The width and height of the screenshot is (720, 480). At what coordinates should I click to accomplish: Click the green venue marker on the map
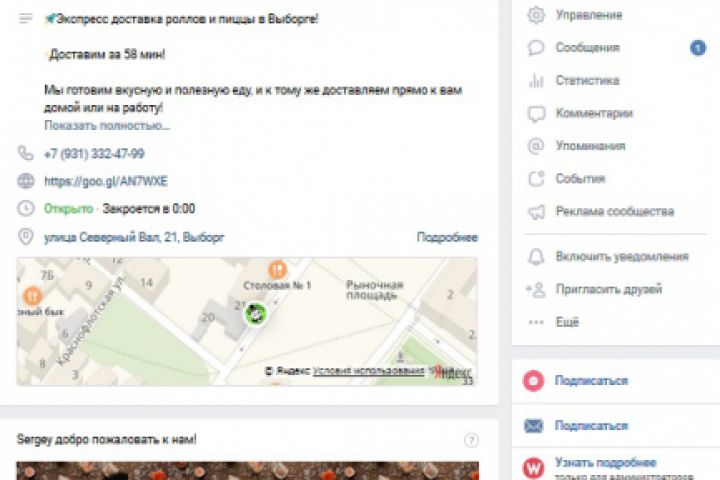(256, 314)
